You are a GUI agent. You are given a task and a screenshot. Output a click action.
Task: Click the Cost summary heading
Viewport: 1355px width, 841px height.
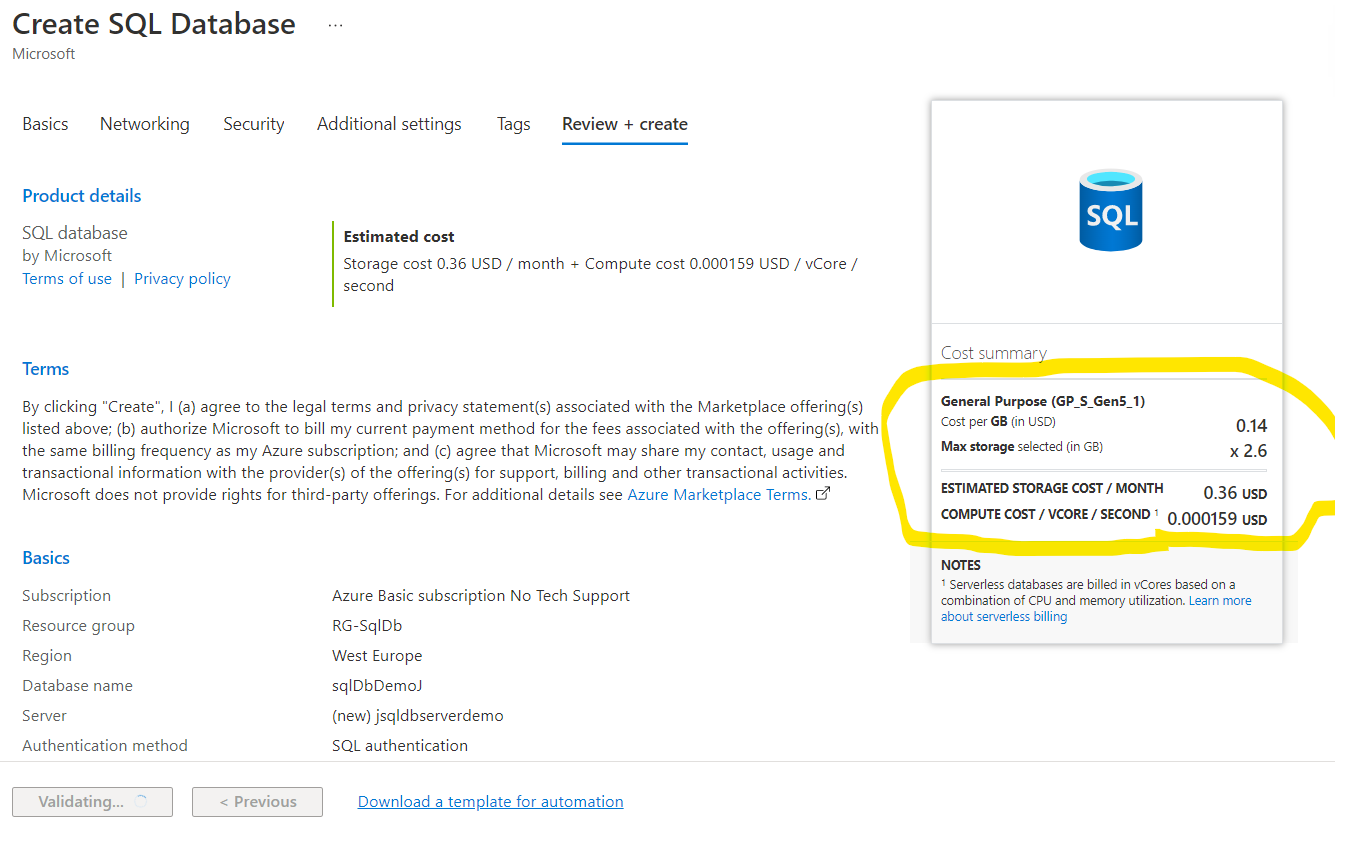(x=994, y=353)
